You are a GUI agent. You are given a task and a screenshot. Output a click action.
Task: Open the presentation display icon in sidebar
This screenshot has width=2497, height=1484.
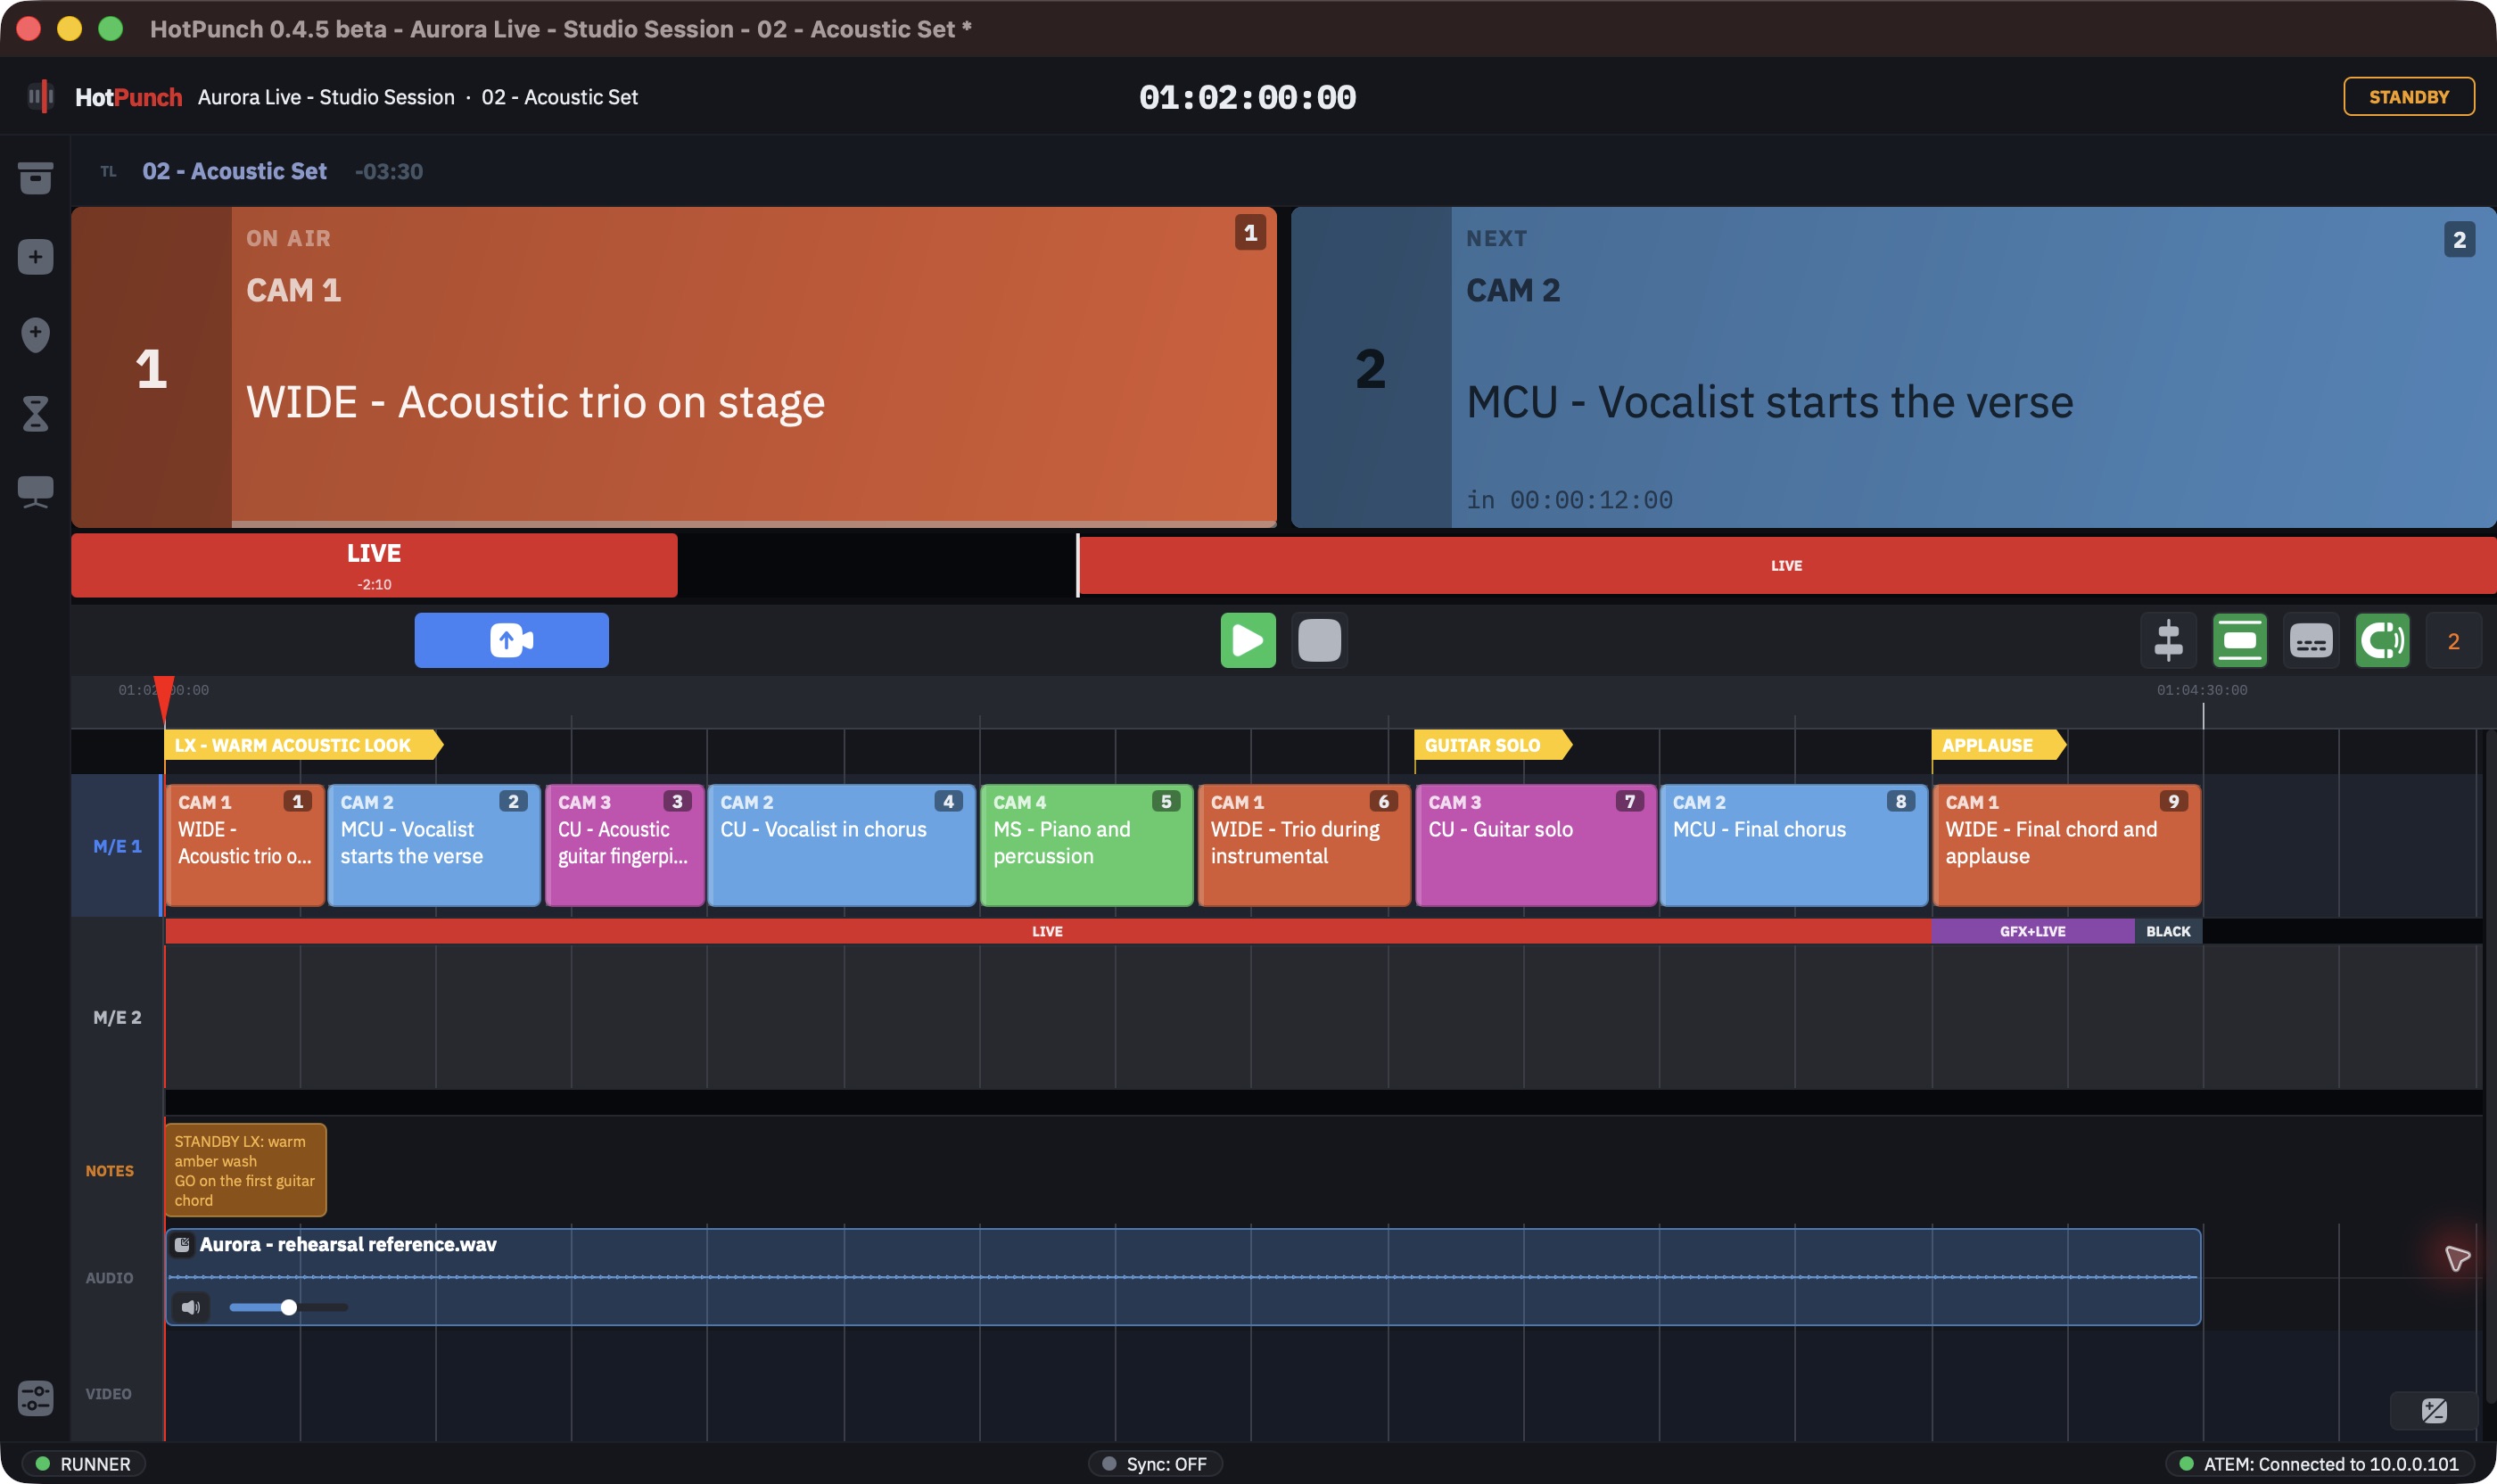pyautogui.click(x=36, y=491)
